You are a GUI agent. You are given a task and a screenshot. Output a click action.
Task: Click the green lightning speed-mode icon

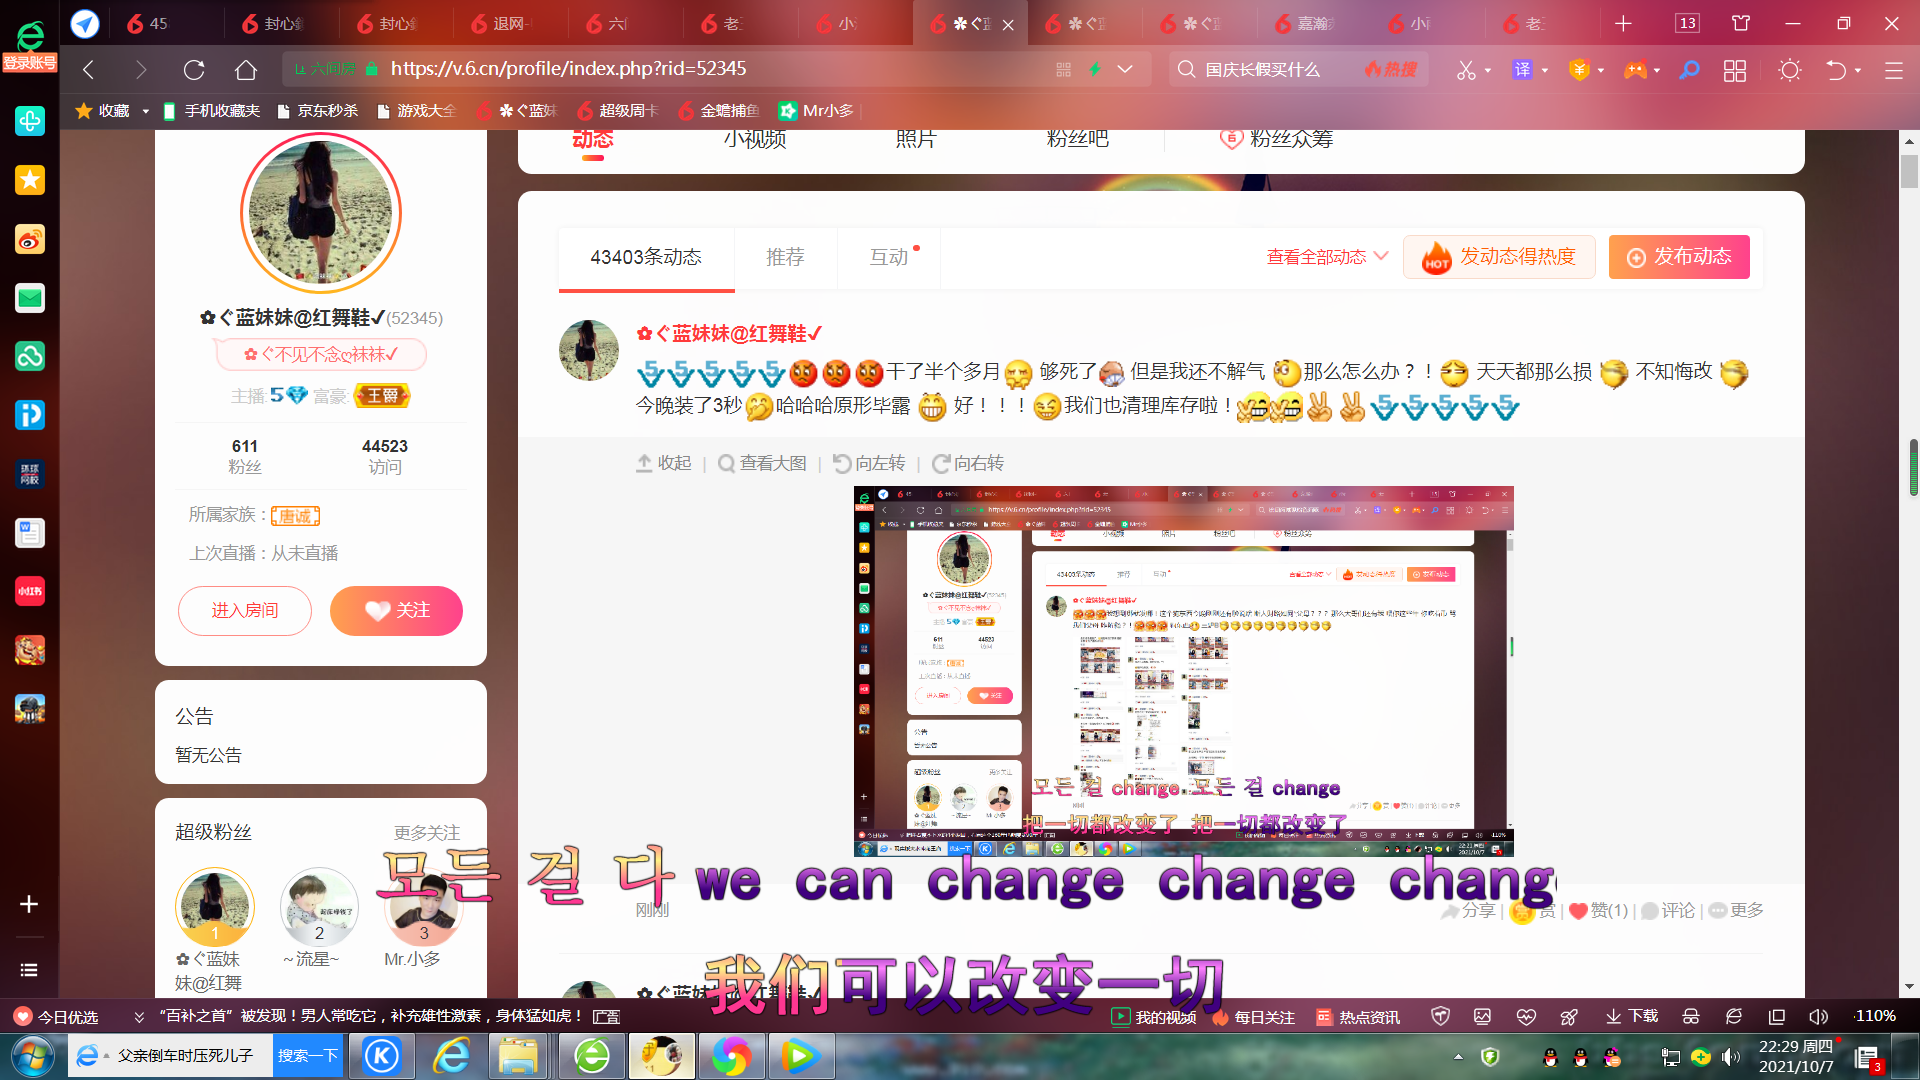click(1095, 69)
